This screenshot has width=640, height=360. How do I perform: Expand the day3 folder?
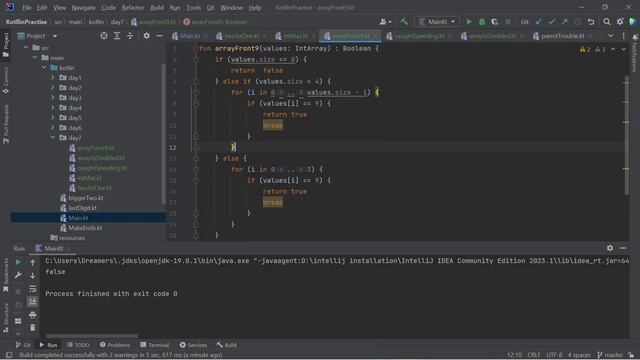tap(53, 98)
